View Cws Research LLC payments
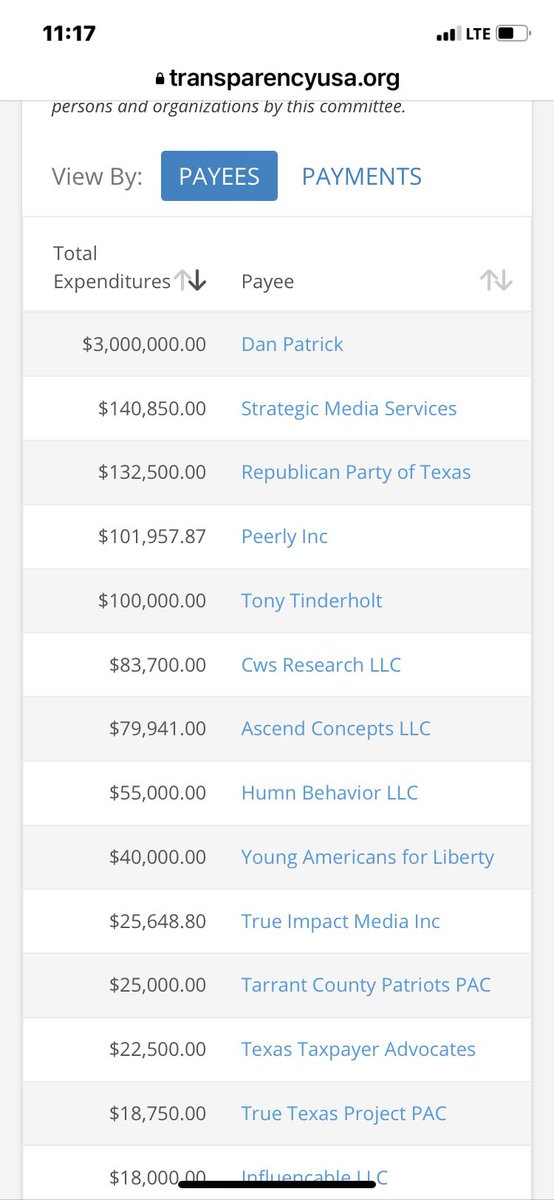Image resolution: width=554 pixels, height=1200 pixels. pos(321,664)
